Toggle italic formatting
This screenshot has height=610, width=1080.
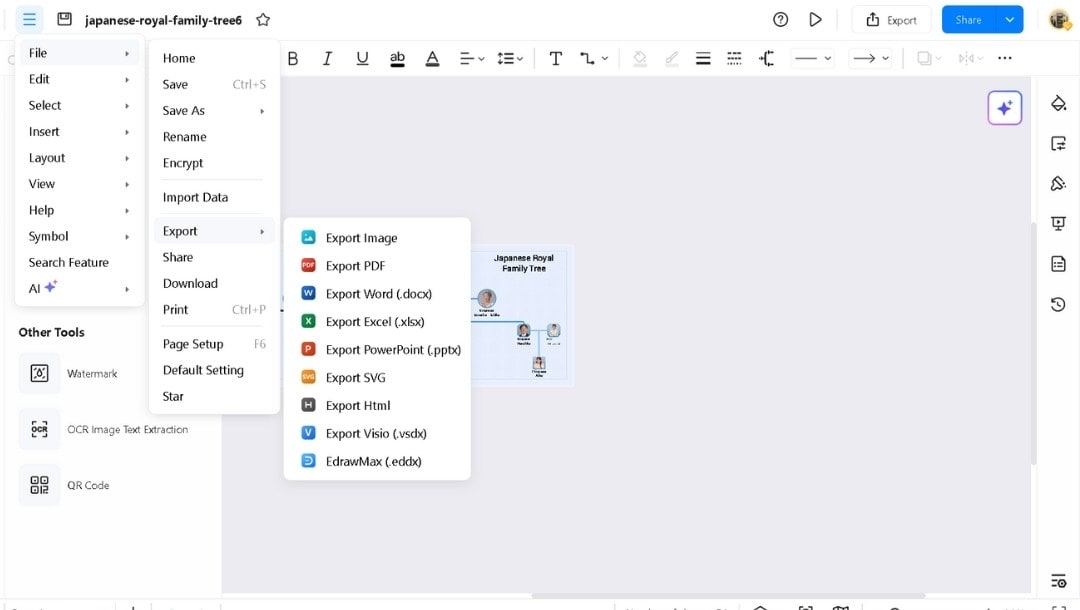coord(327,58)
